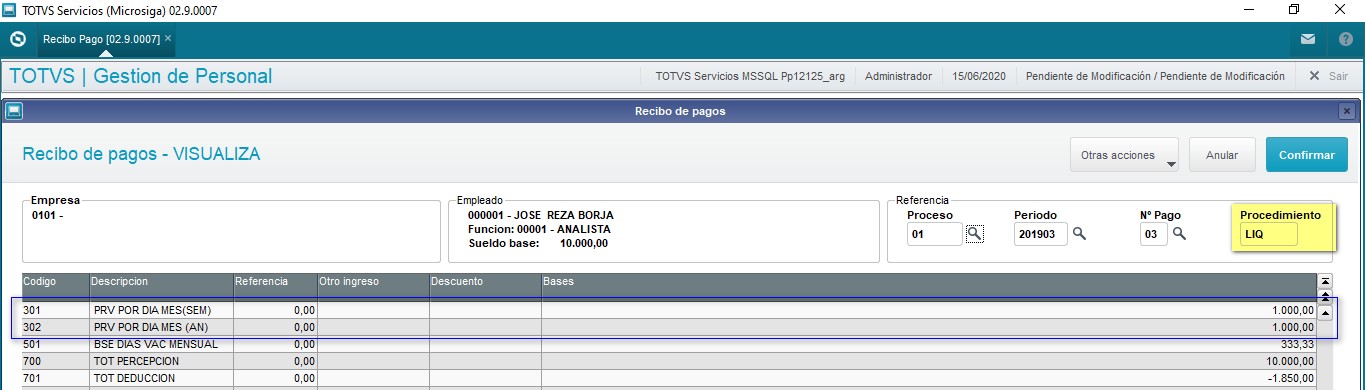The width and height of the screenshot is (1365, 390).
Task: Click the Procedimiento LIQ field
Action: click(1269, 234)
